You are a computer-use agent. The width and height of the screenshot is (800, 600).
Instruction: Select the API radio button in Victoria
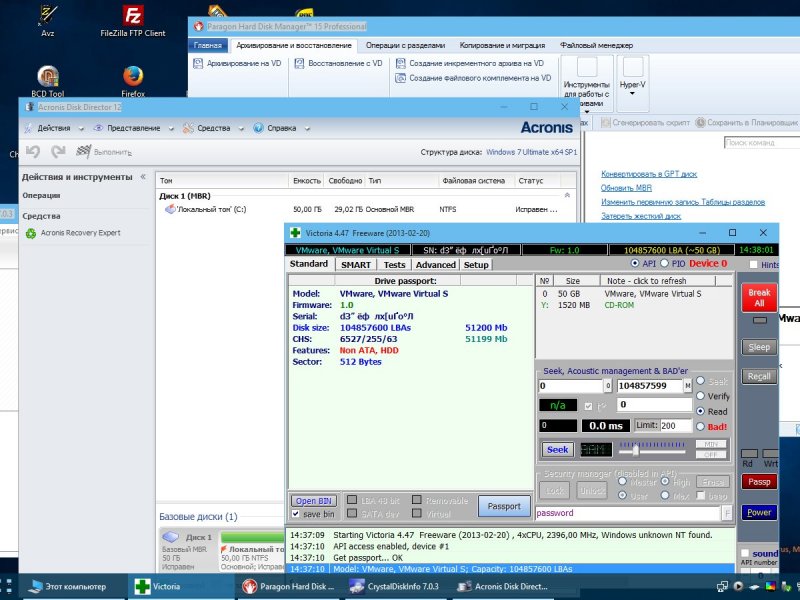(635, 264)
